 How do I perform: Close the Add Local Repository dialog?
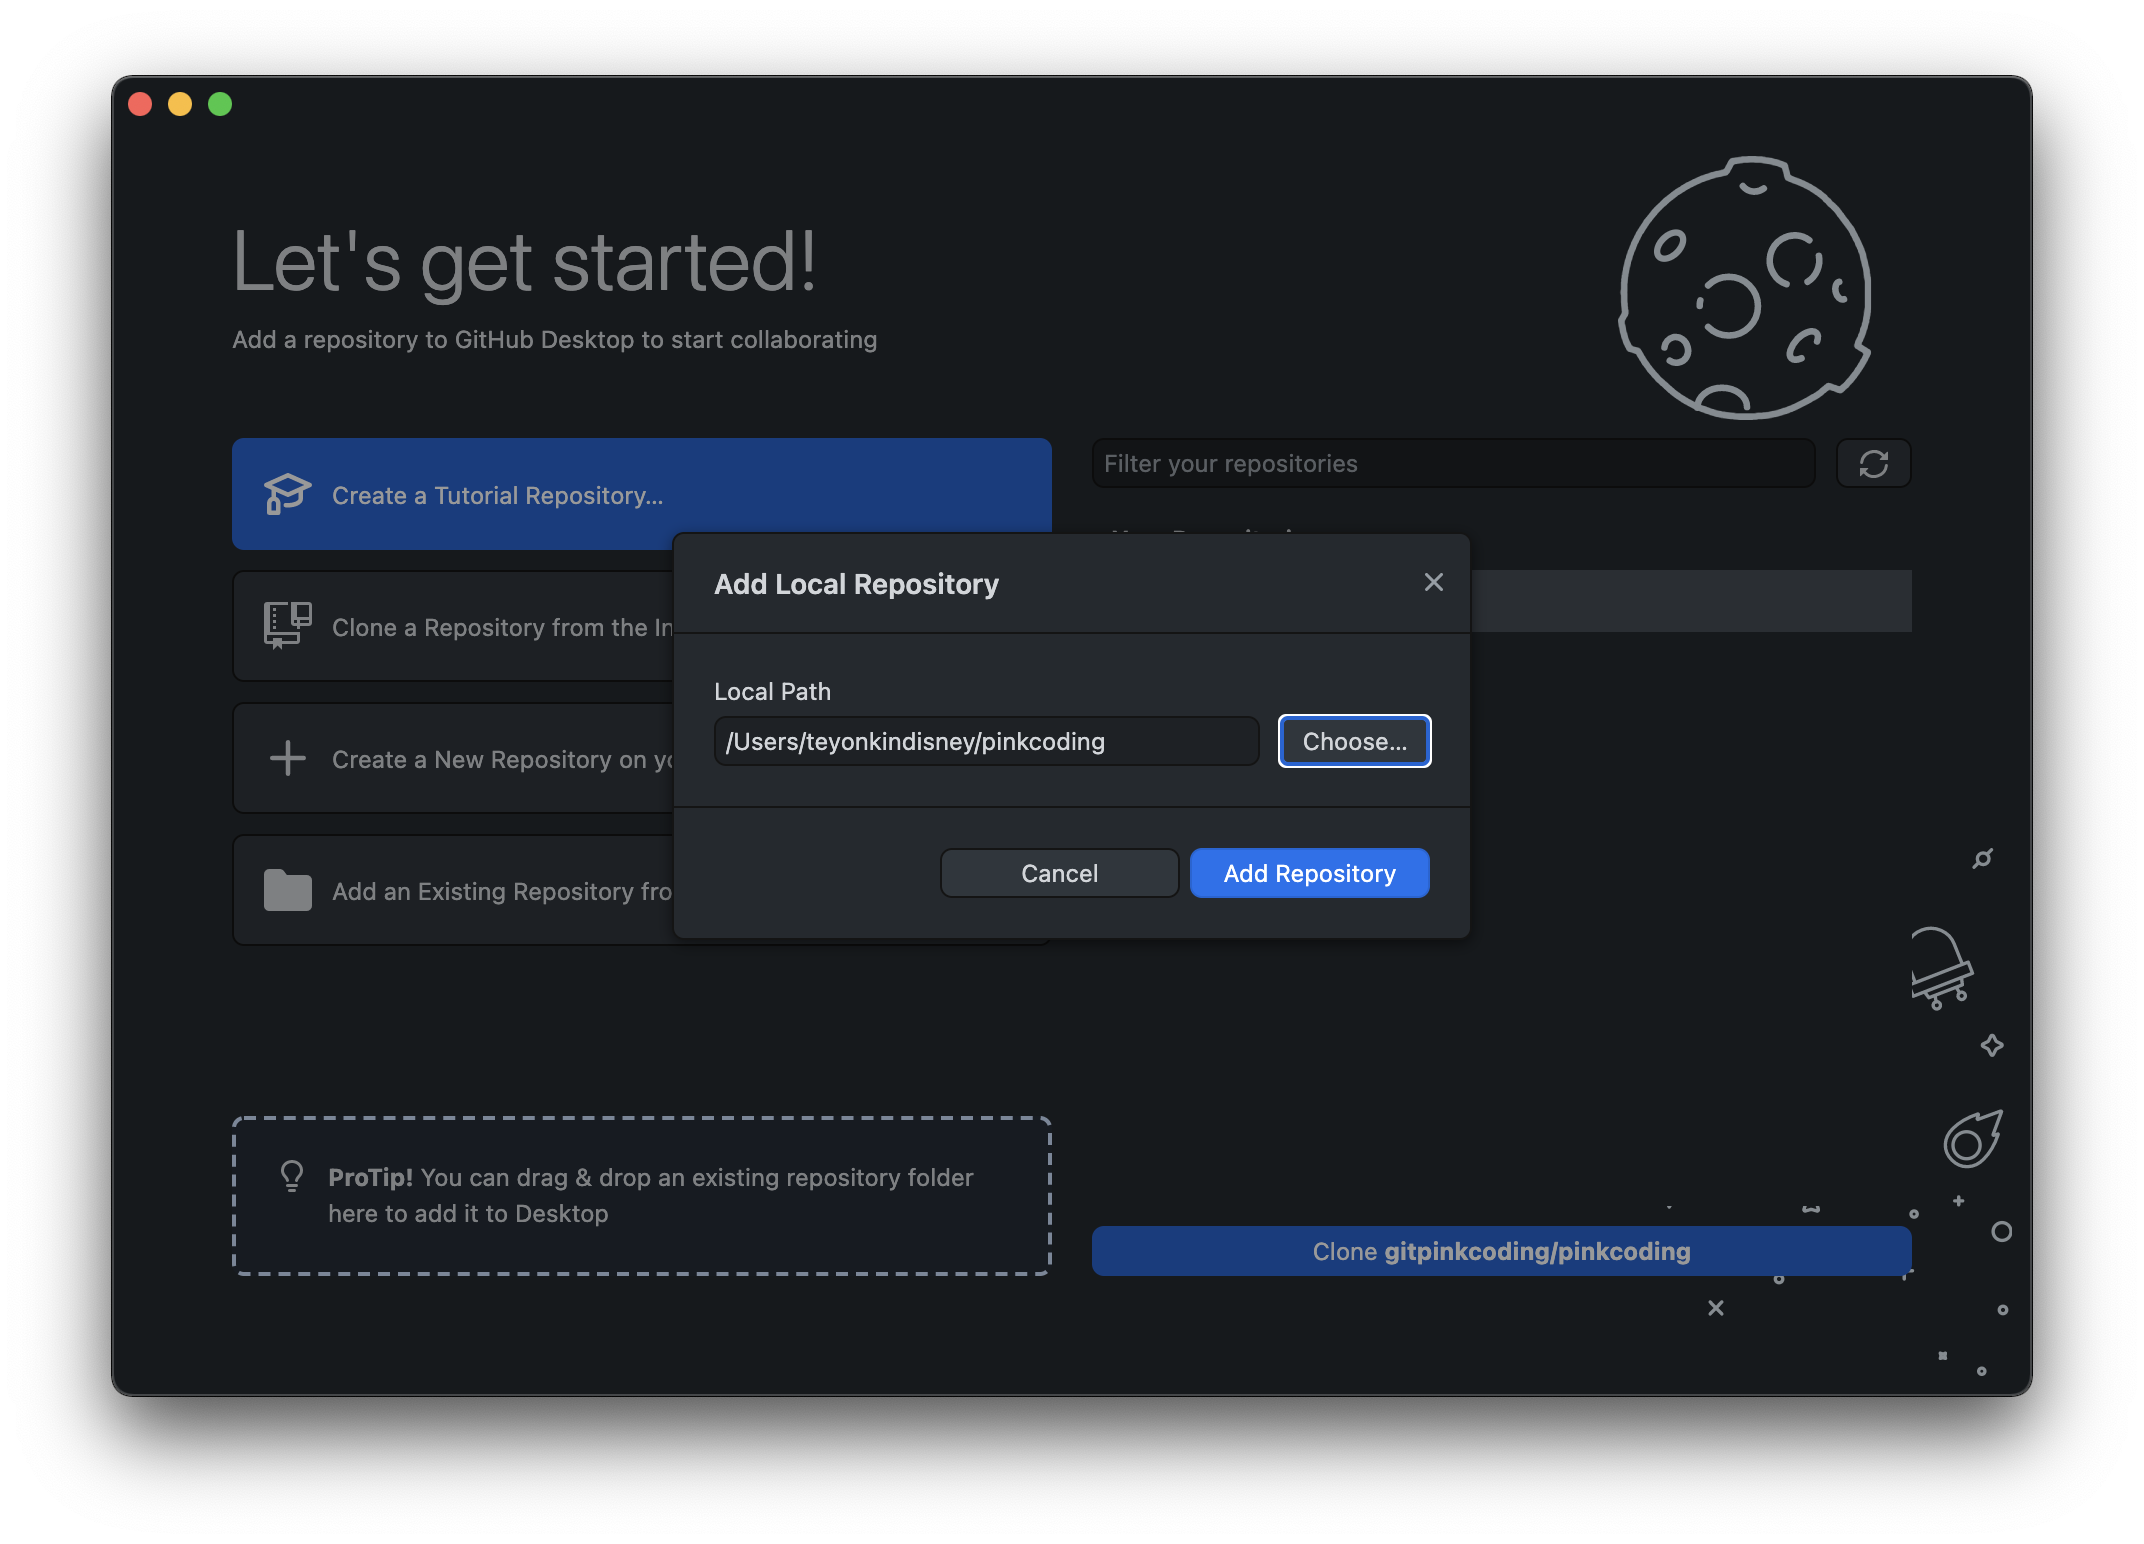[x=1433, y=582]
